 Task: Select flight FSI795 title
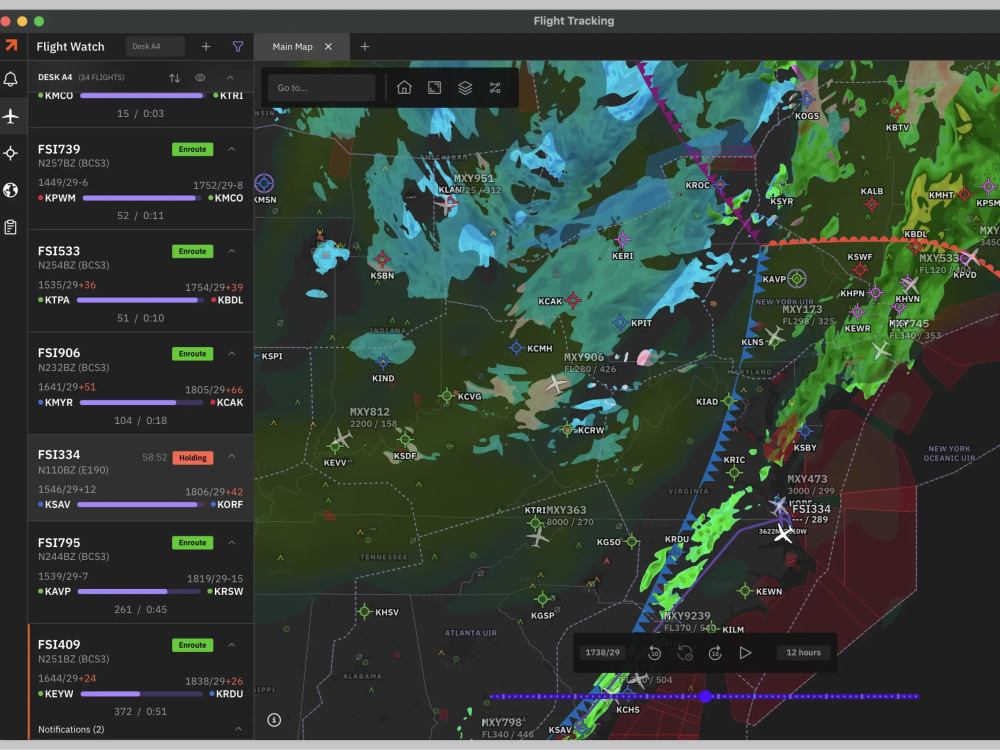(59, 543)
